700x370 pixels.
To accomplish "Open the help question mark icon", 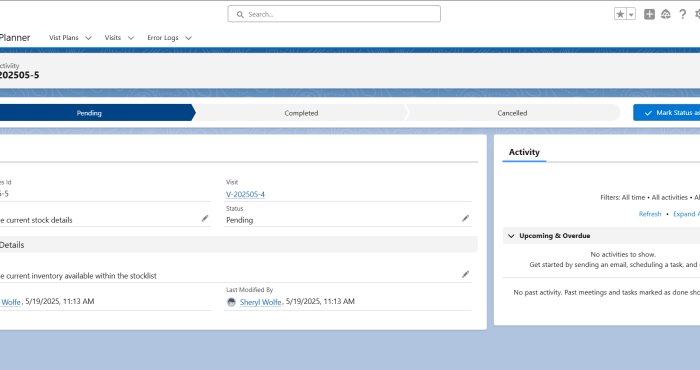I will [x=682, y=14].
